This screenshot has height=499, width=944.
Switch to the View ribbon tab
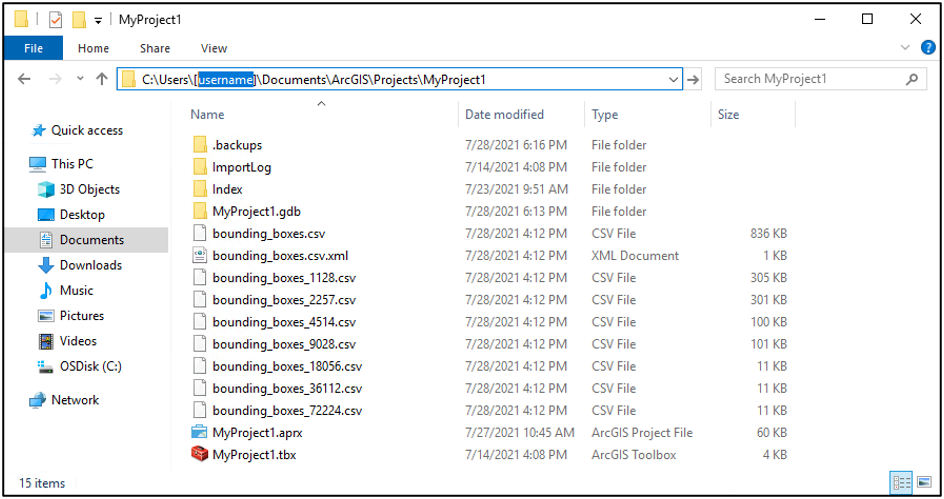pos(214,48)
